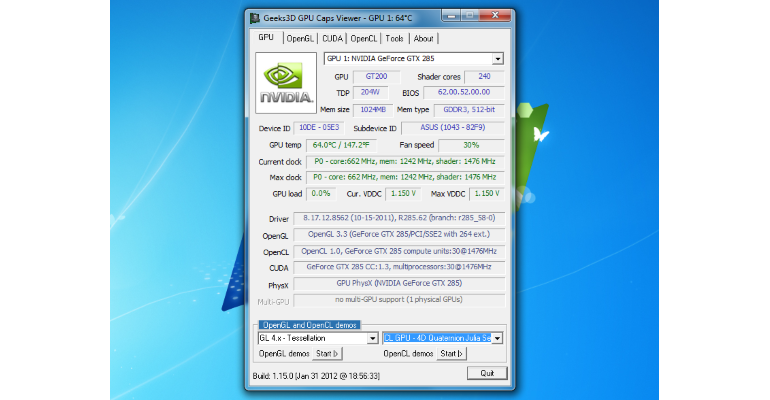This screenshot has height=400, width=770.
Task: Expand the GPU 1 GeForce GTX 285 selector
Action: pyautogui.click(x=497, y=59)
